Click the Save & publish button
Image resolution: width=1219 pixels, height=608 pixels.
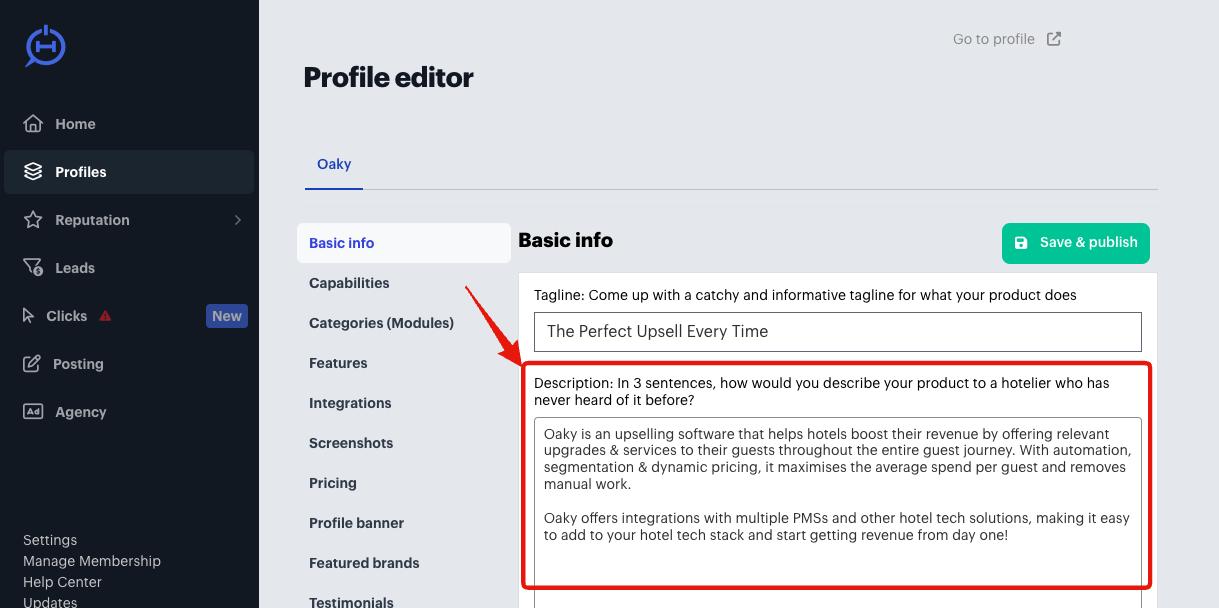coord(1076,243)
